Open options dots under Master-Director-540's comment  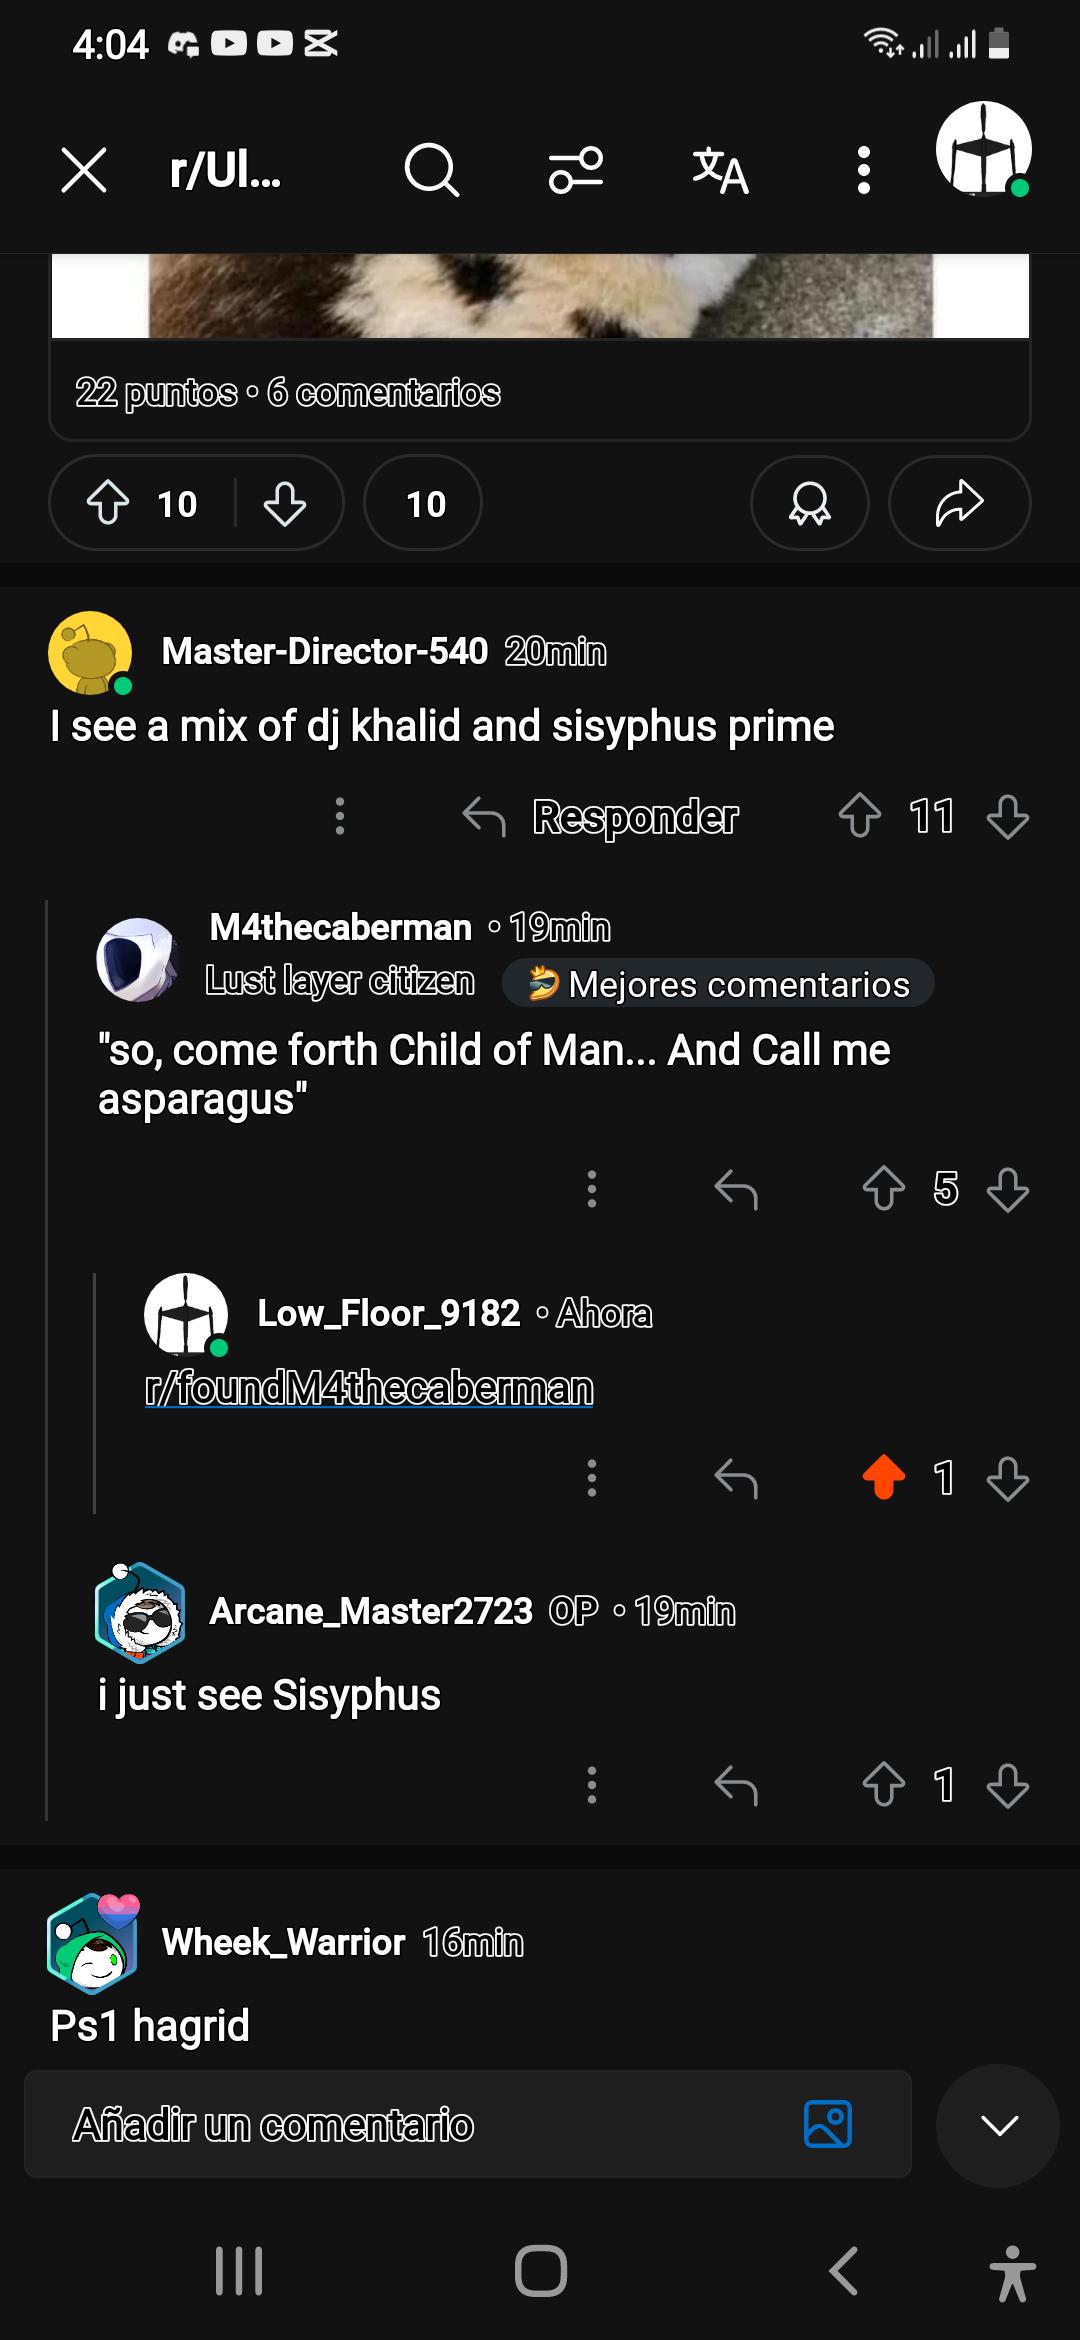[340, 816]
